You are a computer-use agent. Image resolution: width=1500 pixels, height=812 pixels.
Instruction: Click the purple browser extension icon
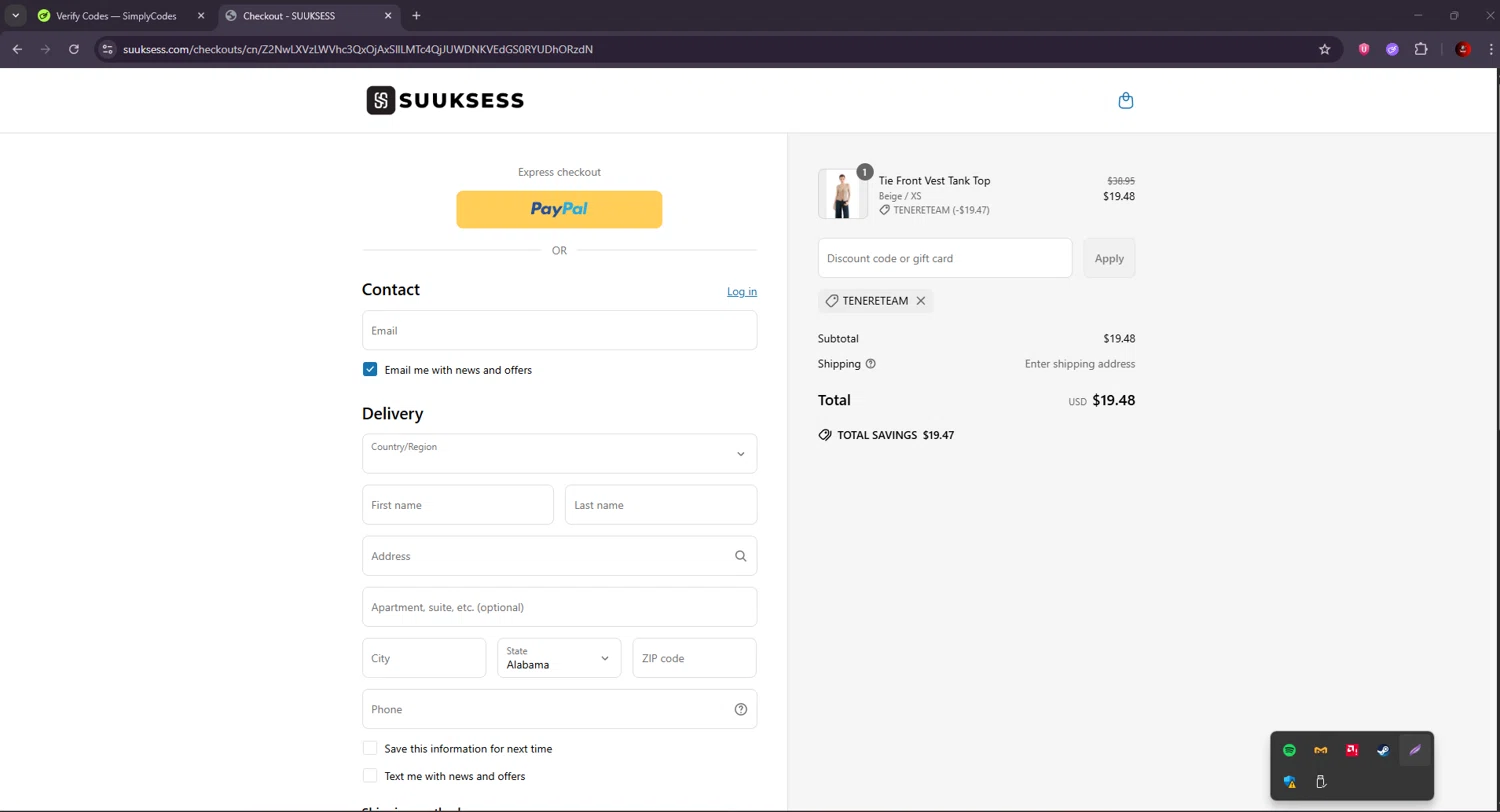1392,49
